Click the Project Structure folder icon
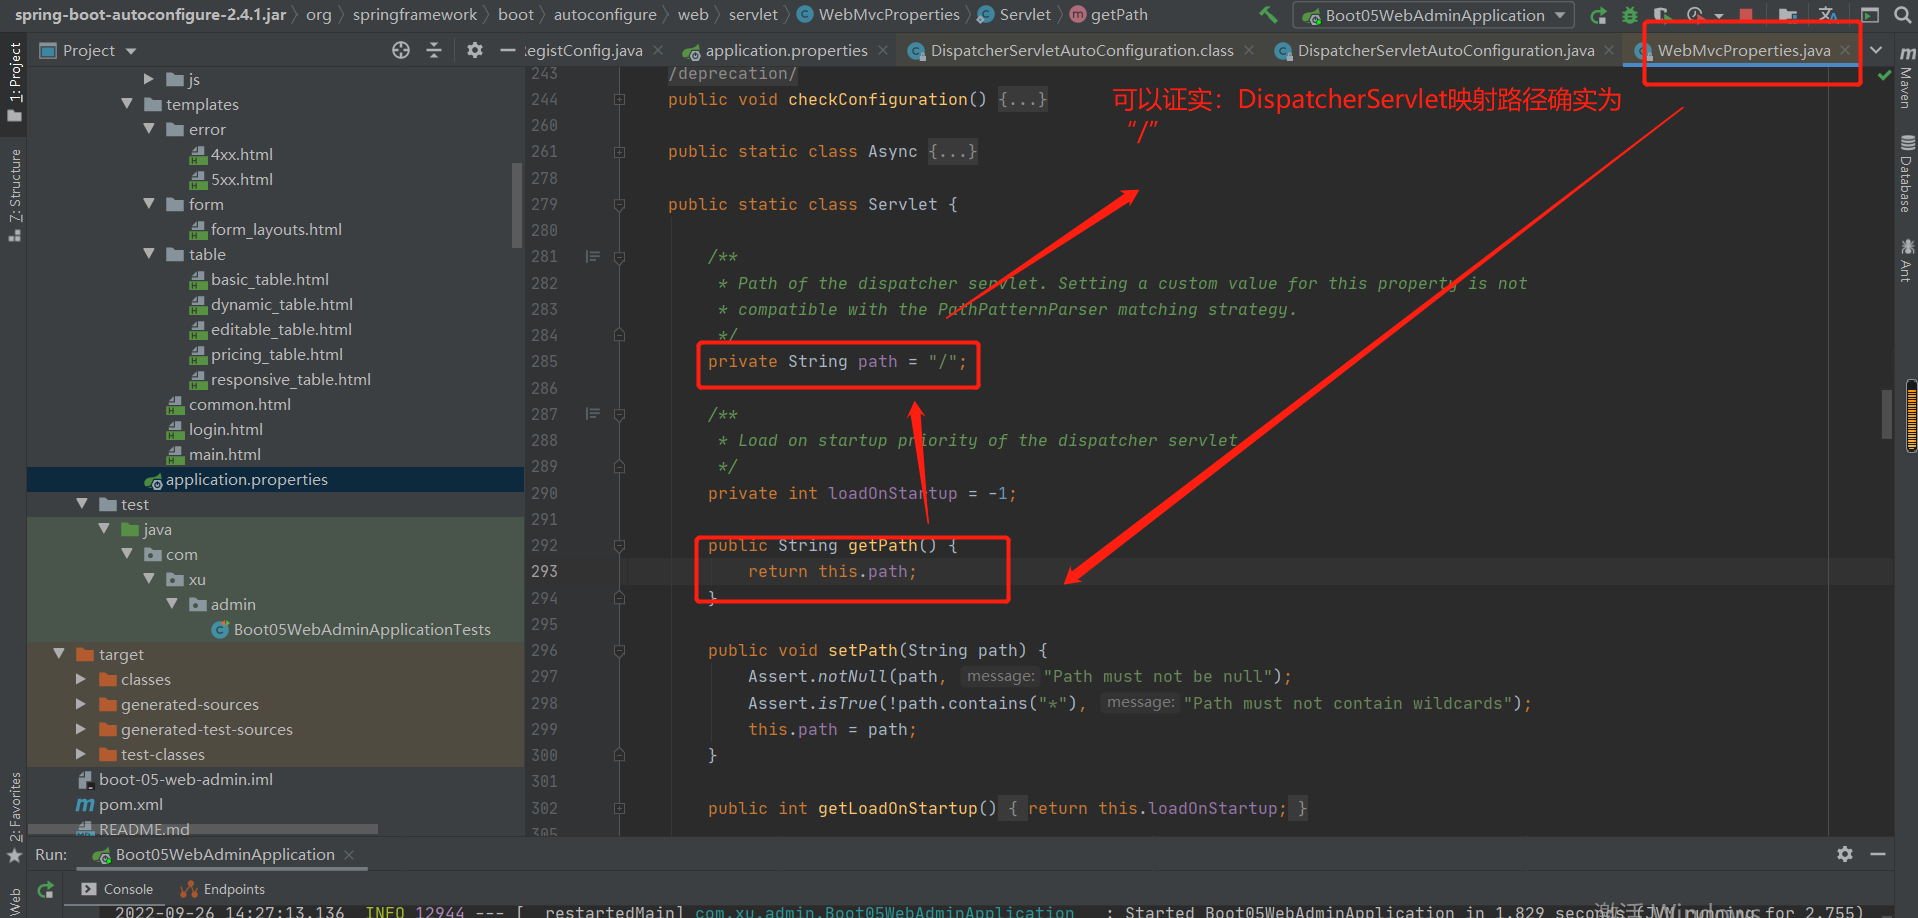 coord(1788,15)
